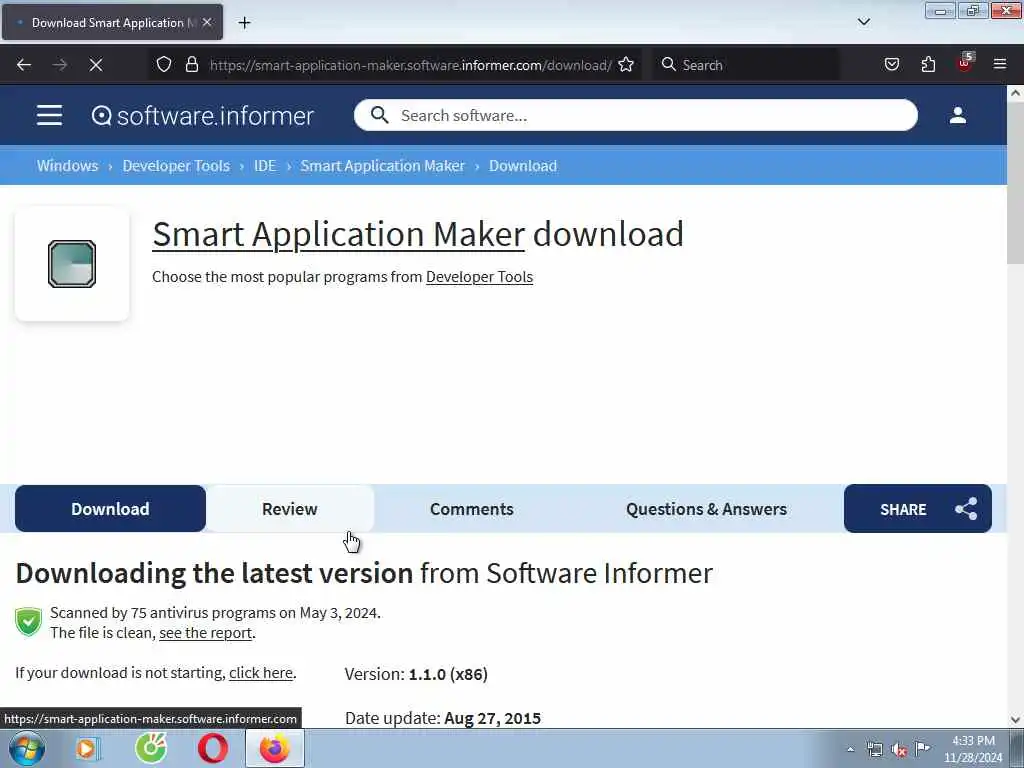Viewport: 1024px width, 768px height.
Task: Open the Extensions puzzle icon
Action: click(928, 65)
